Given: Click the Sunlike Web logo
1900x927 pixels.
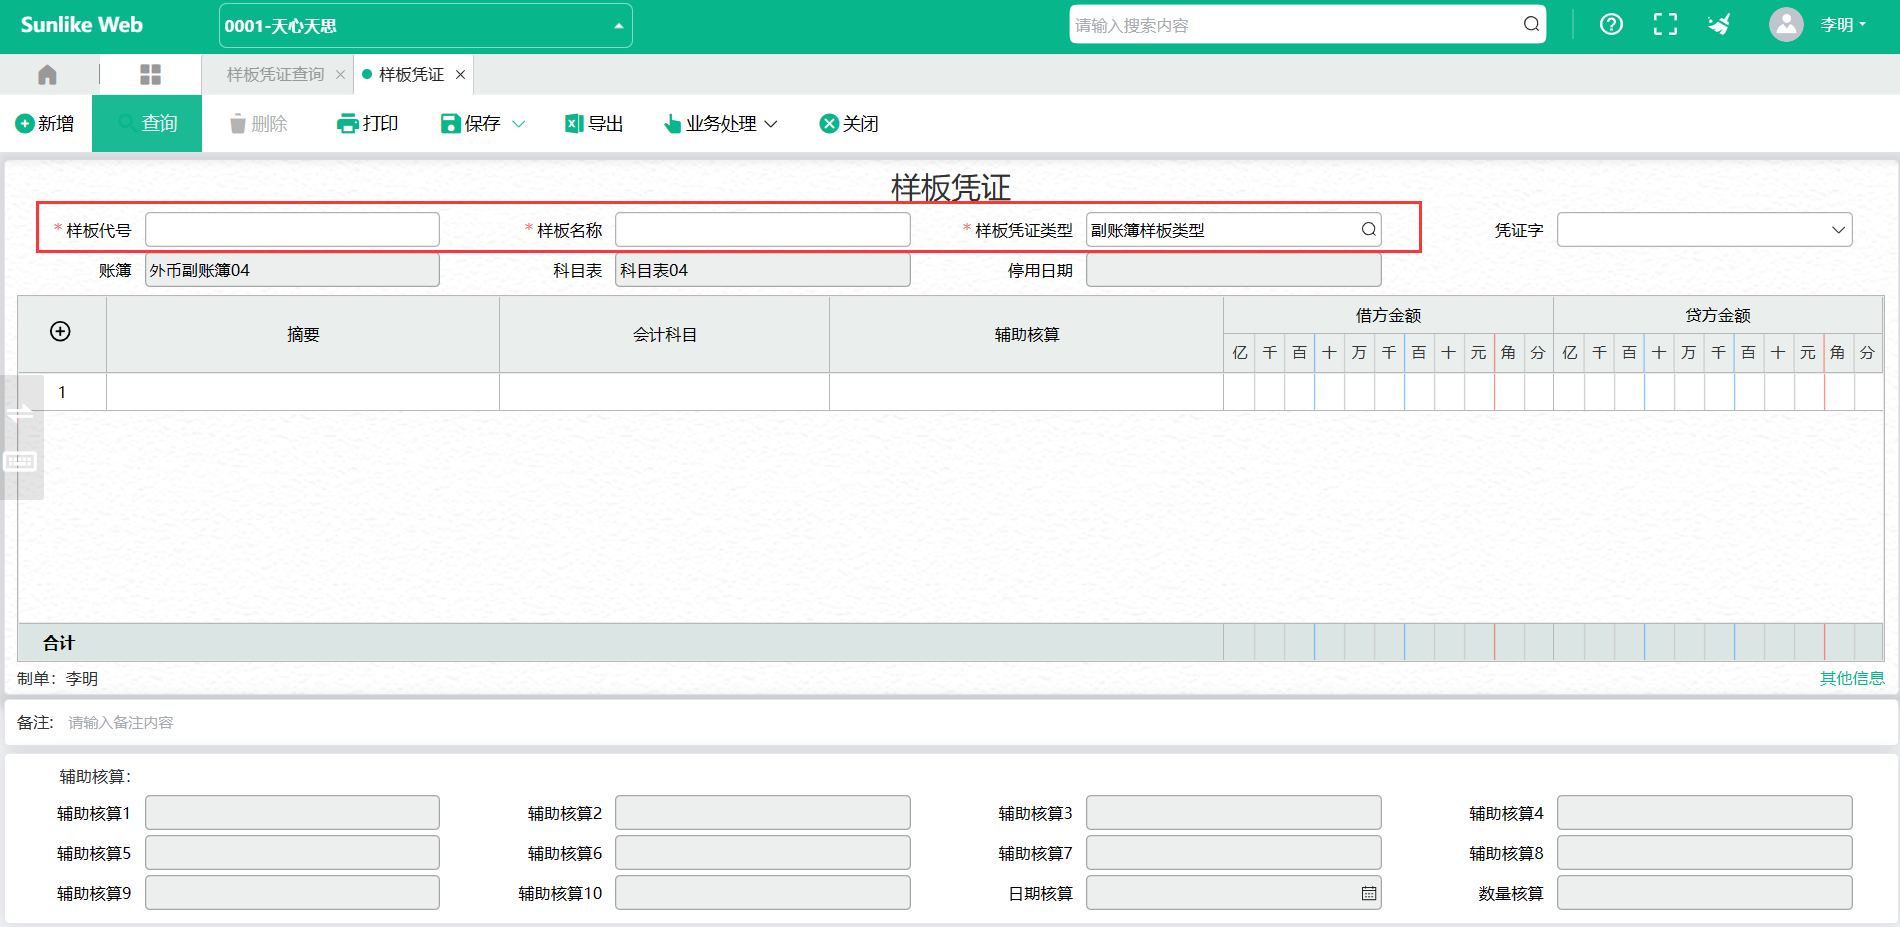Looking at the screenshot, I should (x=81, y=25).
